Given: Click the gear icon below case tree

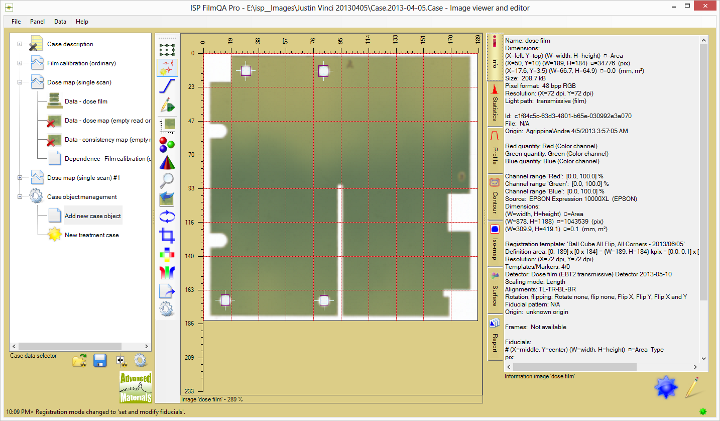Looking at the screenshot, I should tap(141, 360).
